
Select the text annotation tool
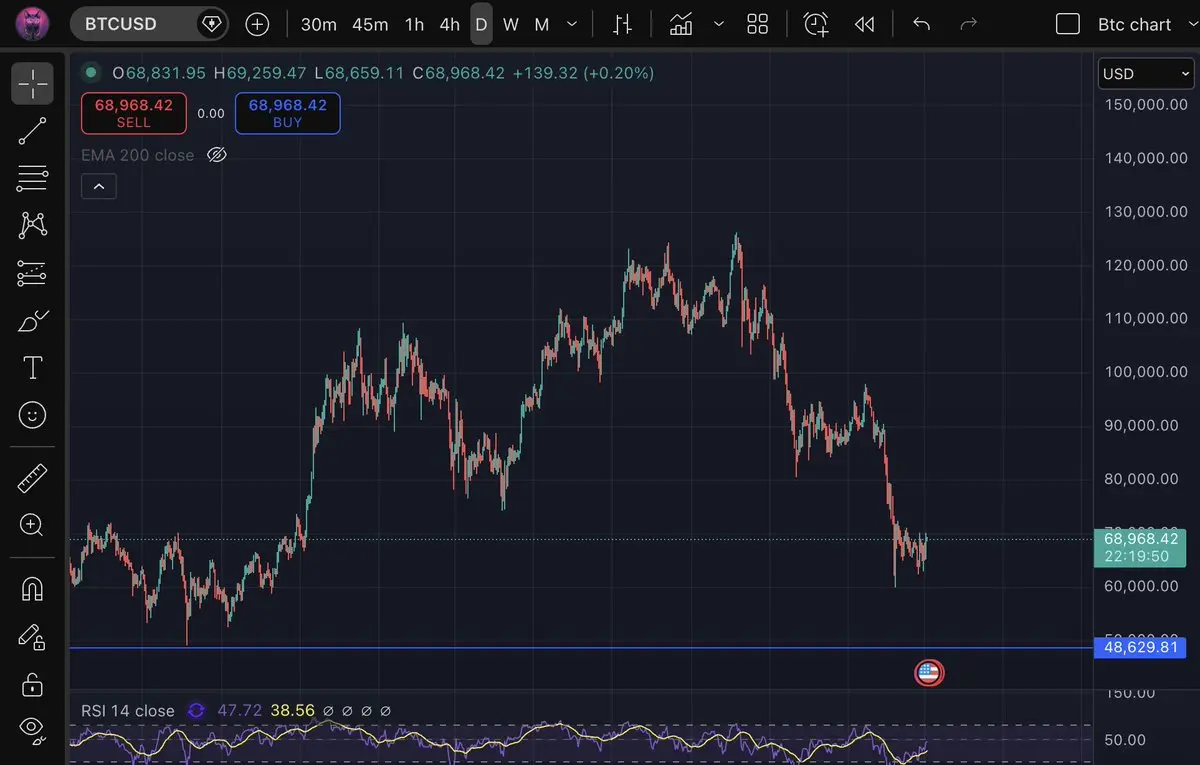click(32, 367)
